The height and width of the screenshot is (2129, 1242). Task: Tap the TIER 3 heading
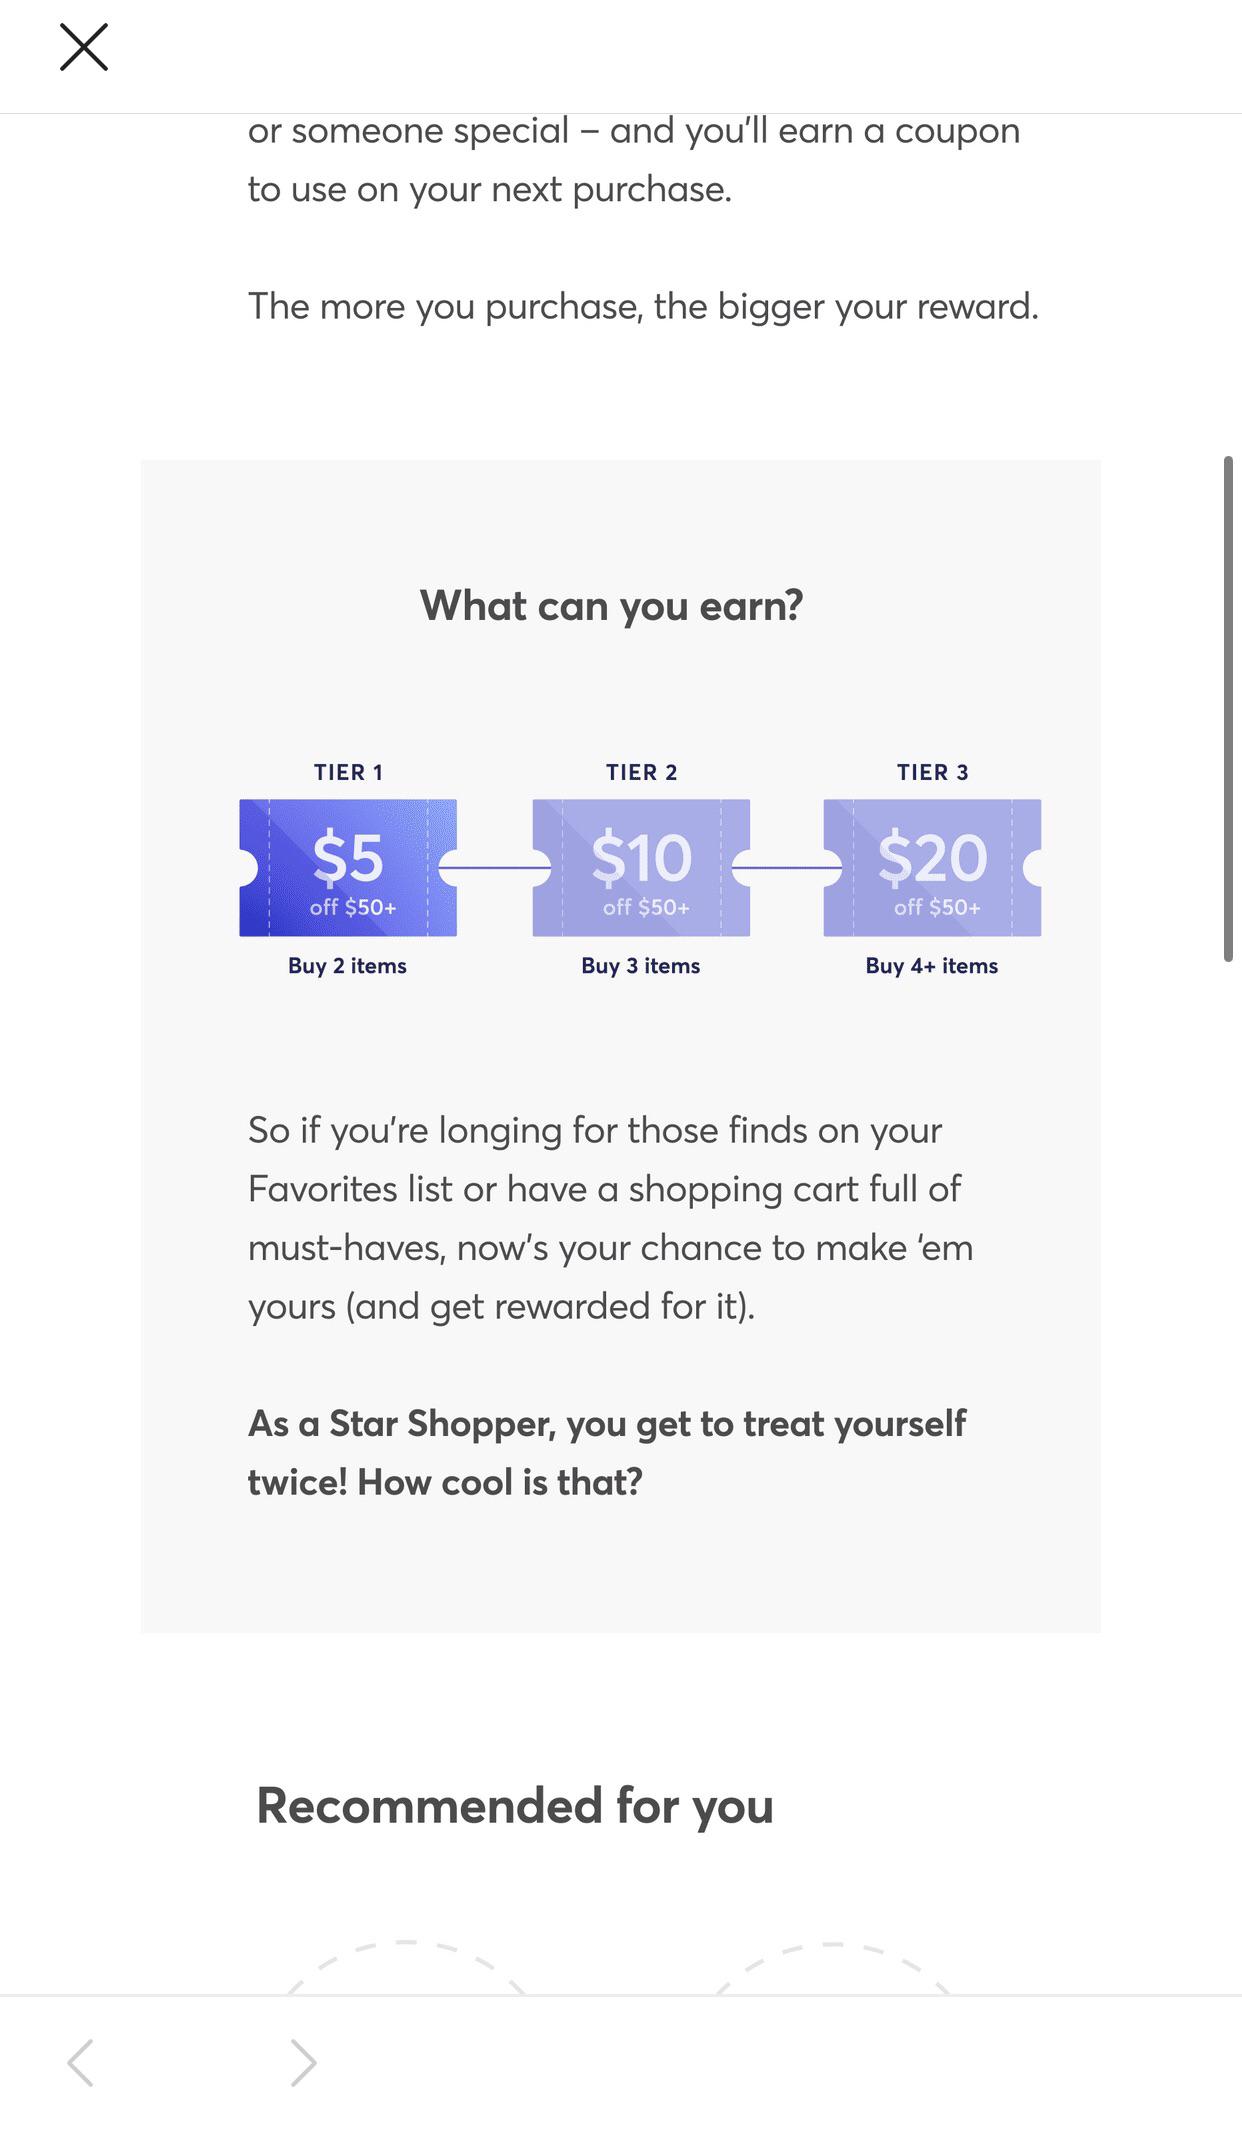932,772
